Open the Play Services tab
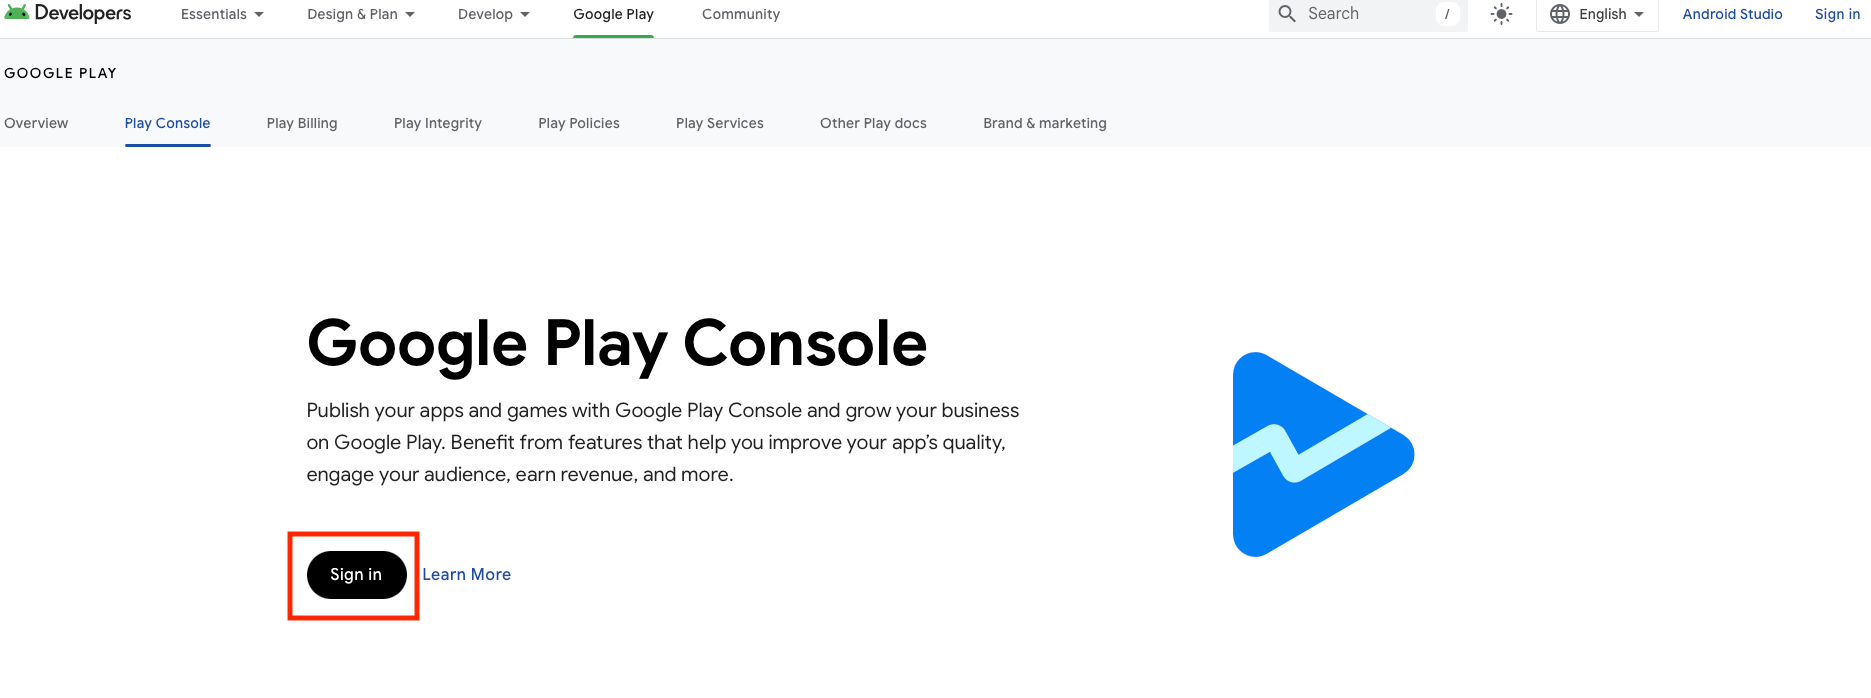The height and width of the screenshot is (698, 1871). [720, 123]
